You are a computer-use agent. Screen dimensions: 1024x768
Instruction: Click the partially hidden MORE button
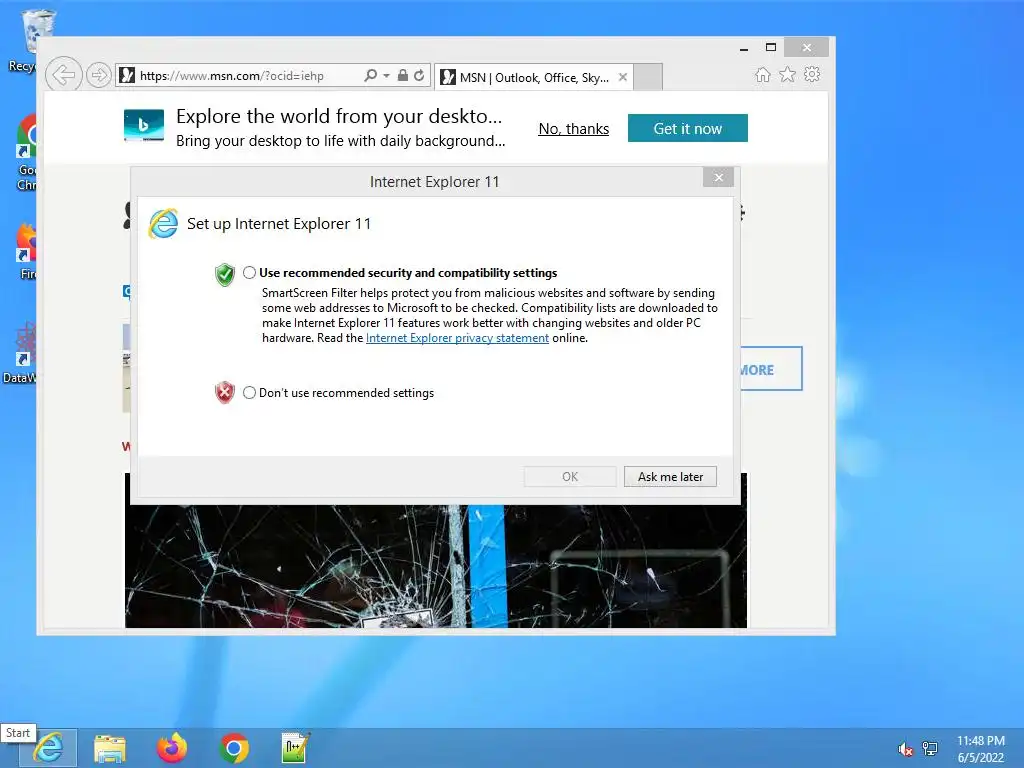coord(771,369)
